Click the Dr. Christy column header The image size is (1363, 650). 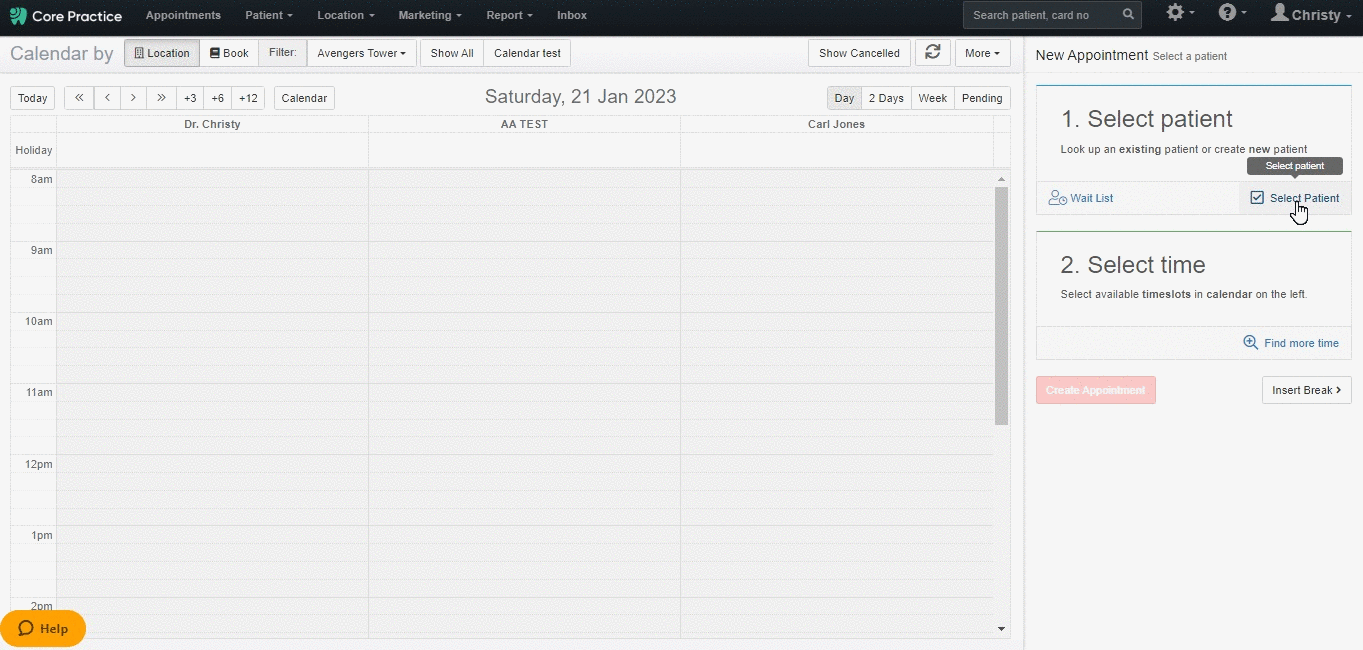(x=212, y=124)
